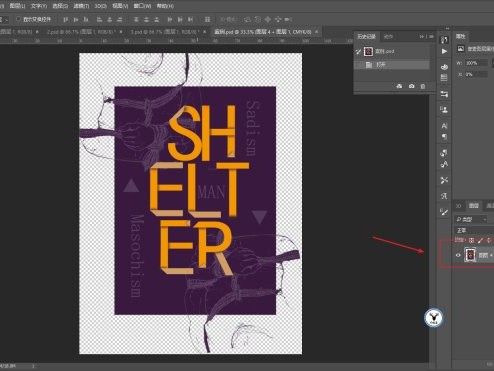Toggle lock image pixels brush icon
Image resolution: width=494 pixels, height=371 pixels.
point(480,240)
